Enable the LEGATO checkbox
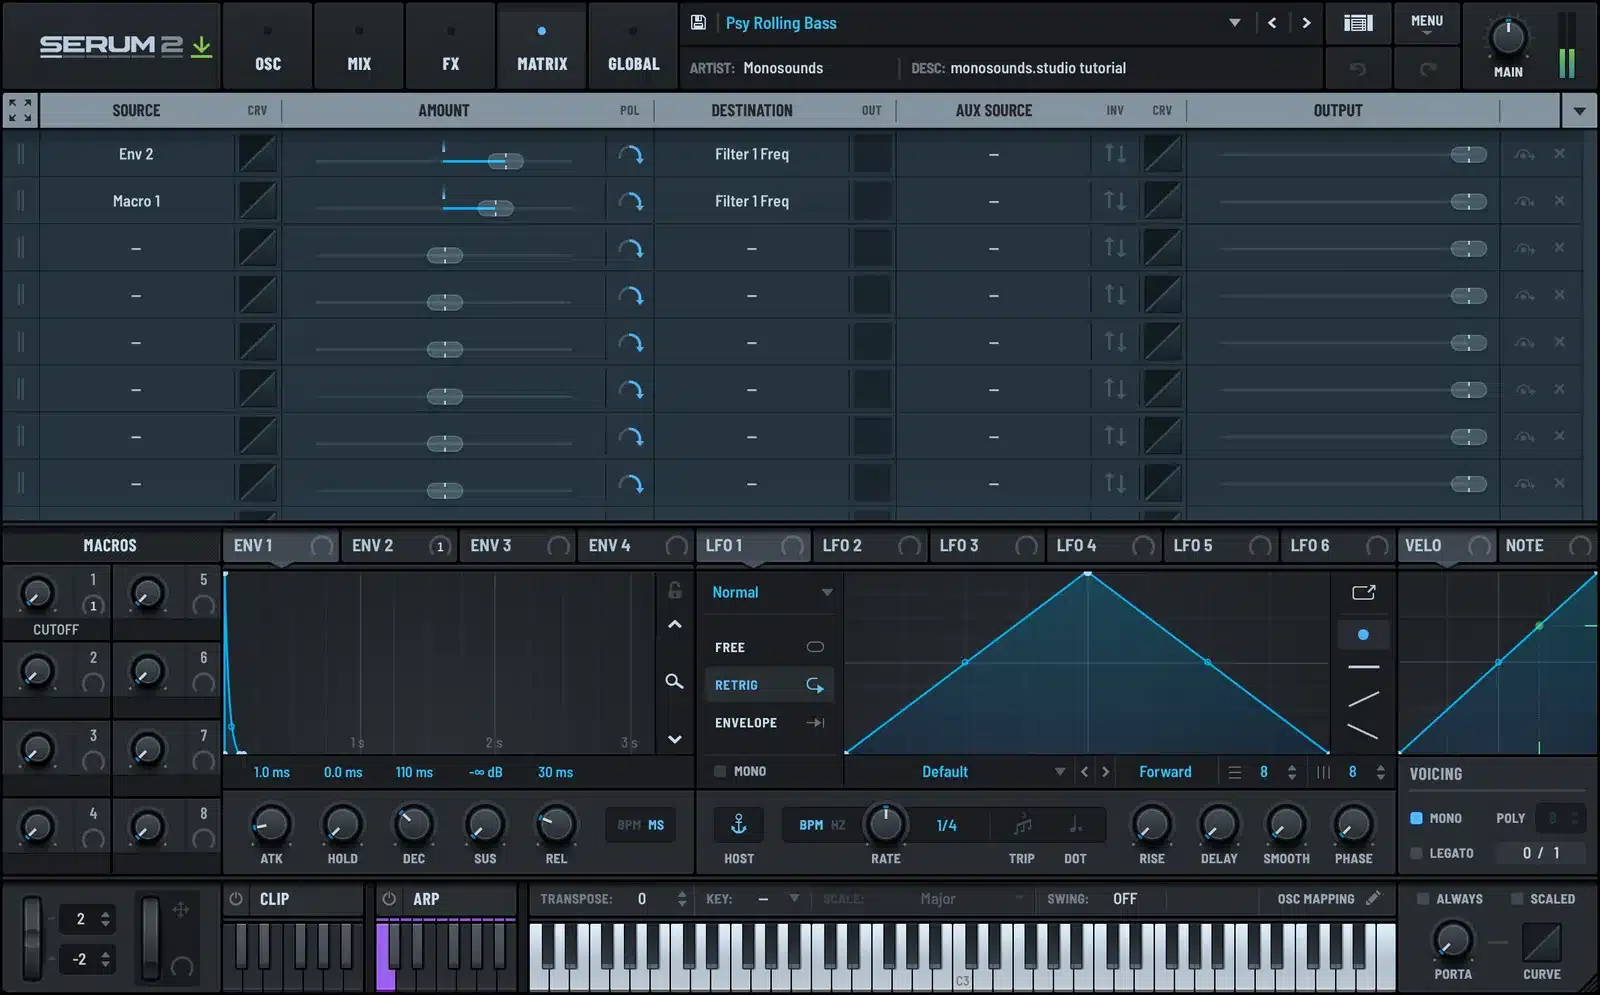 click(1416, 853)
